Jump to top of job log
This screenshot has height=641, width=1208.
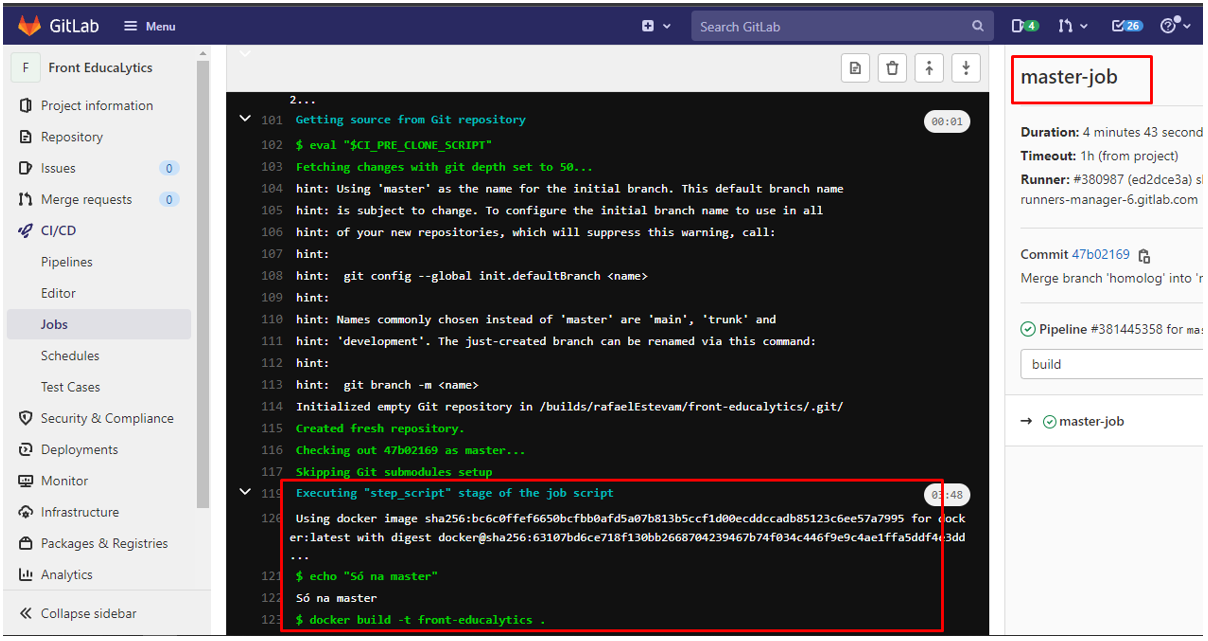click(929, 68)
